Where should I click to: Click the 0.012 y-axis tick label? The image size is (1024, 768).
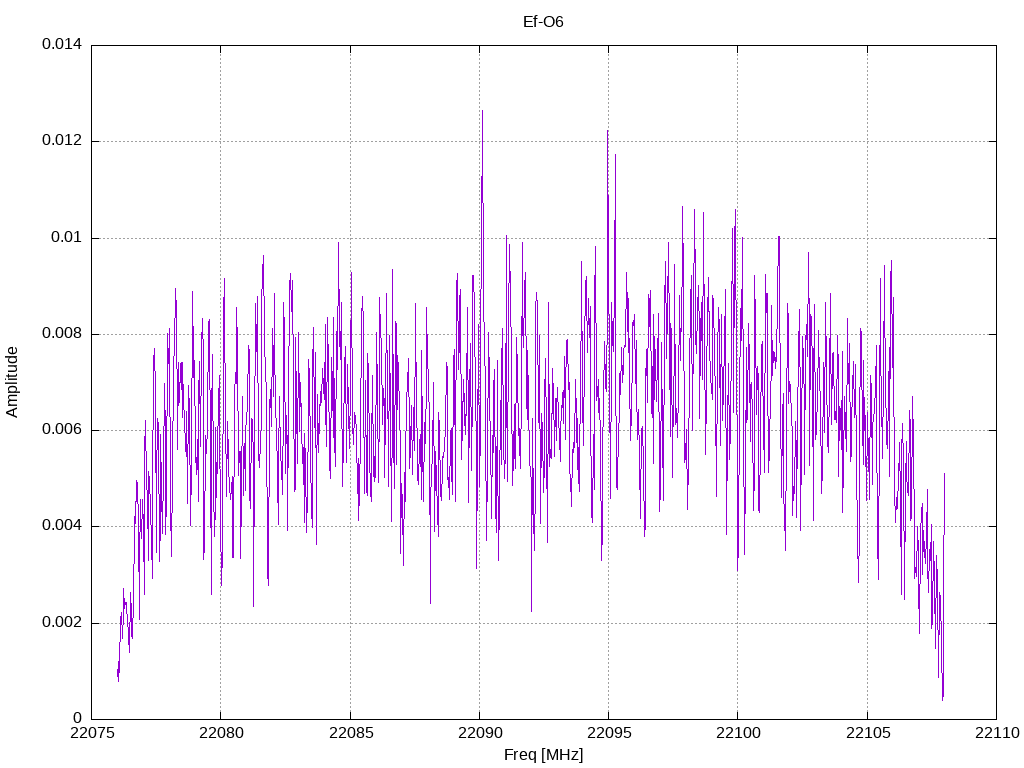coord(62,140)
